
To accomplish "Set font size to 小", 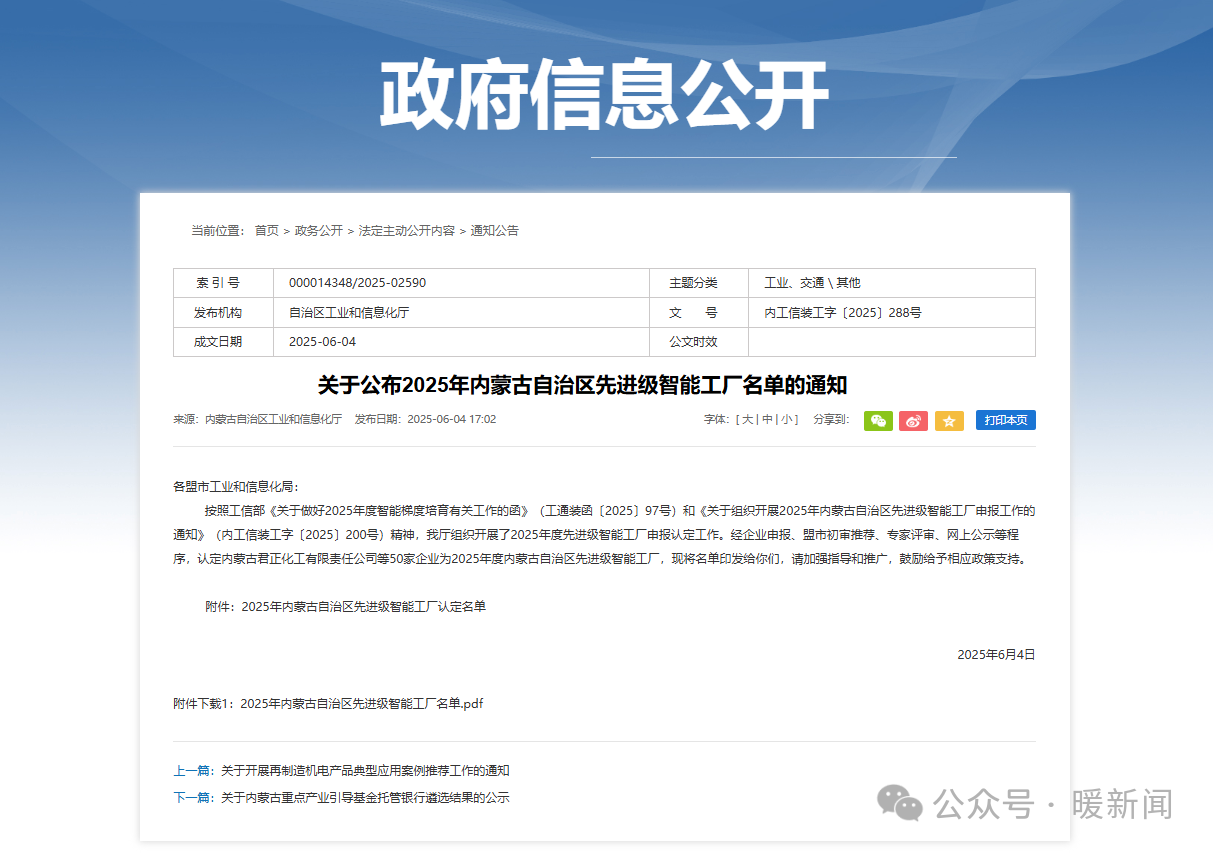I will (x=787, y=420).
